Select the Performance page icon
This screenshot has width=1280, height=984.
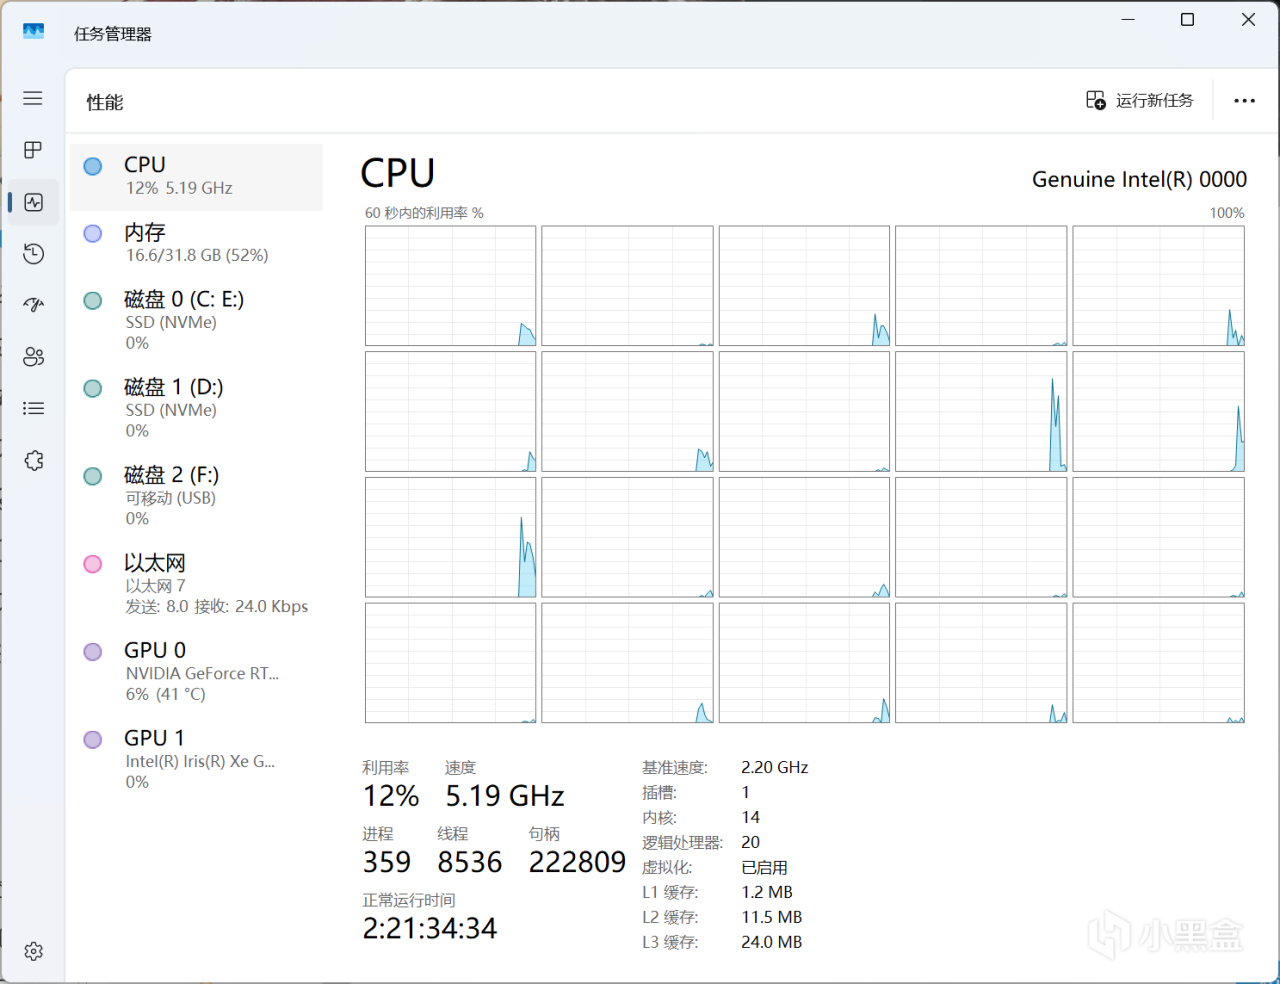pyautogui.click(x=33, y=202)
